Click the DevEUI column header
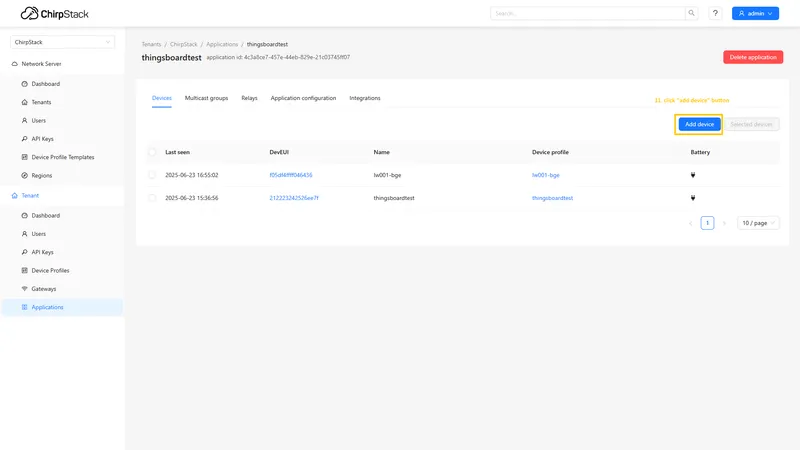Screen dimensions: 800x450 pos(279,152)
